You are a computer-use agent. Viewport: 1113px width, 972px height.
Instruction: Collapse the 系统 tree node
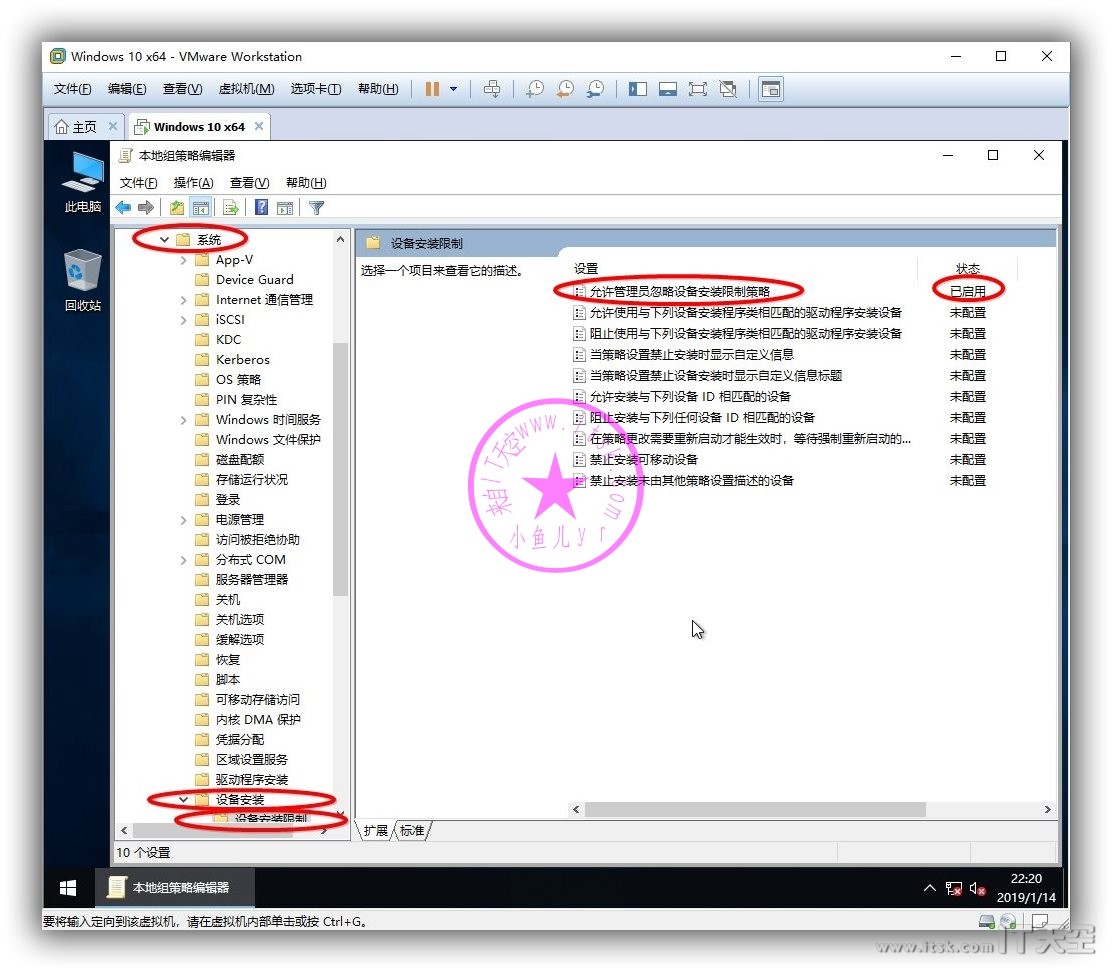pyautogui.click(x=164, y=240)
